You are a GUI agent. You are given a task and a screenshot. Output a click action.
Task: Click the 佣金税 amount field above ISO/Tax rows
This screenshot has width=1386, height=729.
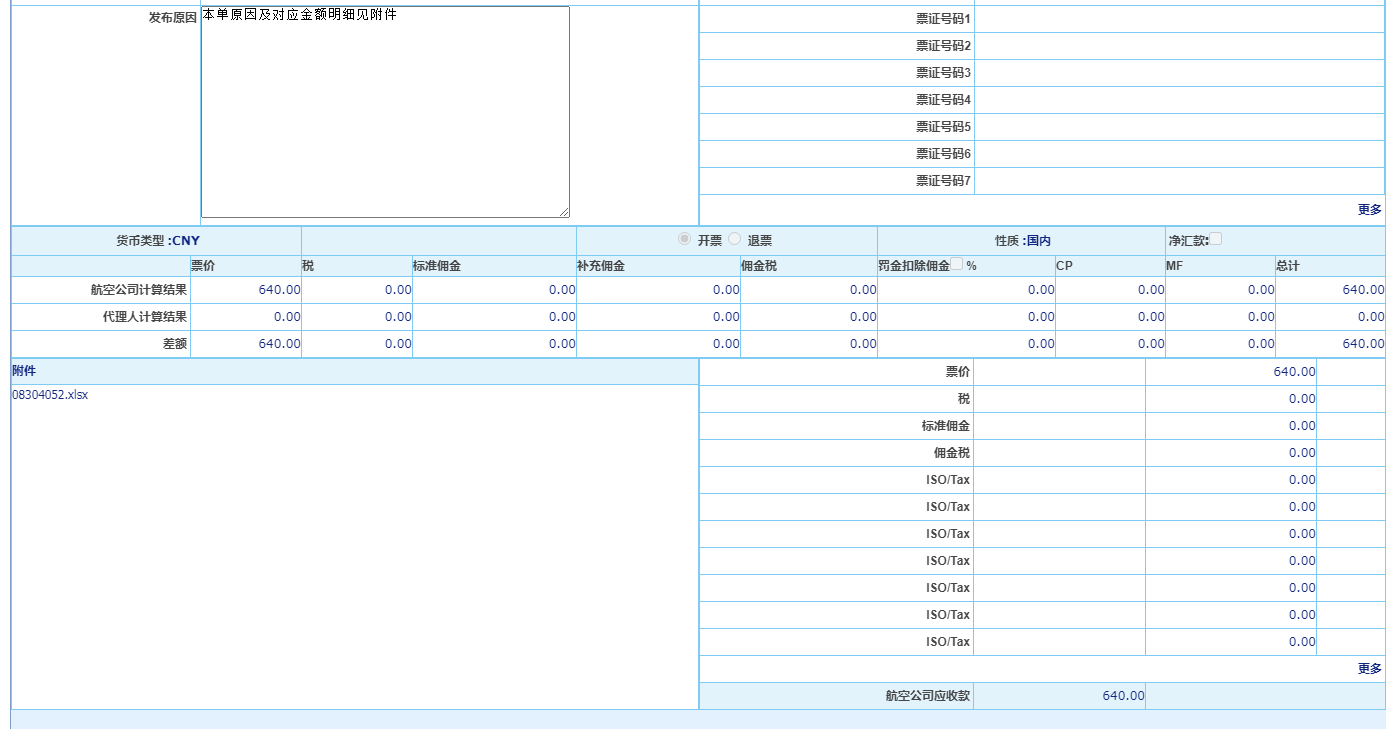1230,453
